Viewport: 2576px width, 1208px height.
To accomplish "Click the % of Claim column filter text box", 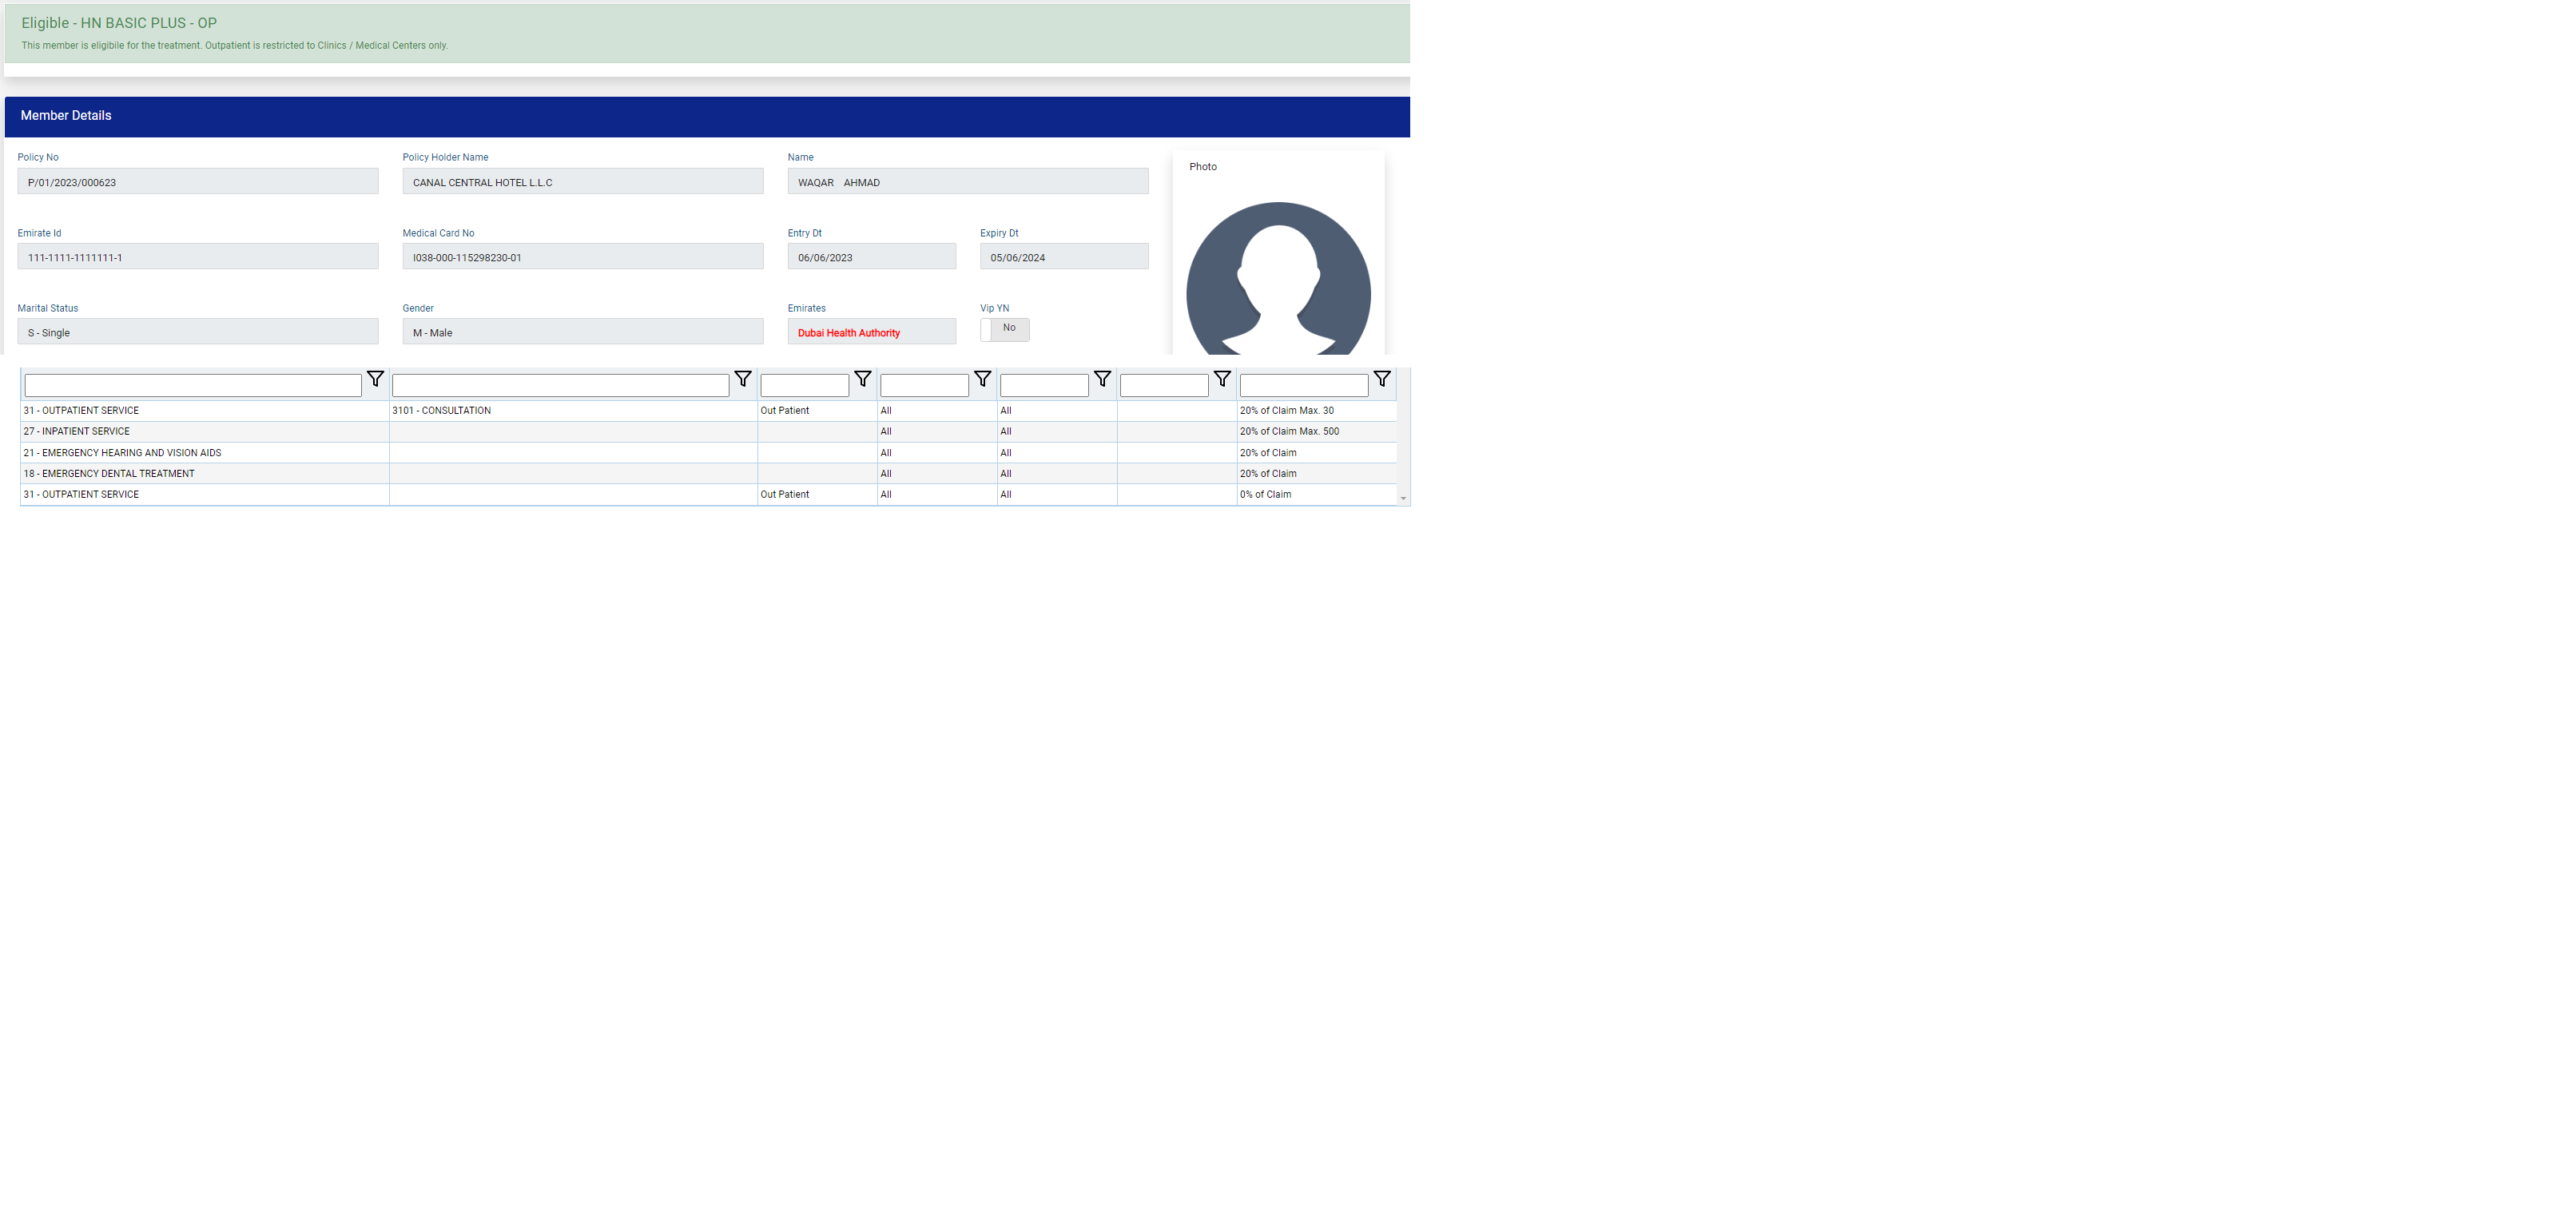I will 1303,385.
